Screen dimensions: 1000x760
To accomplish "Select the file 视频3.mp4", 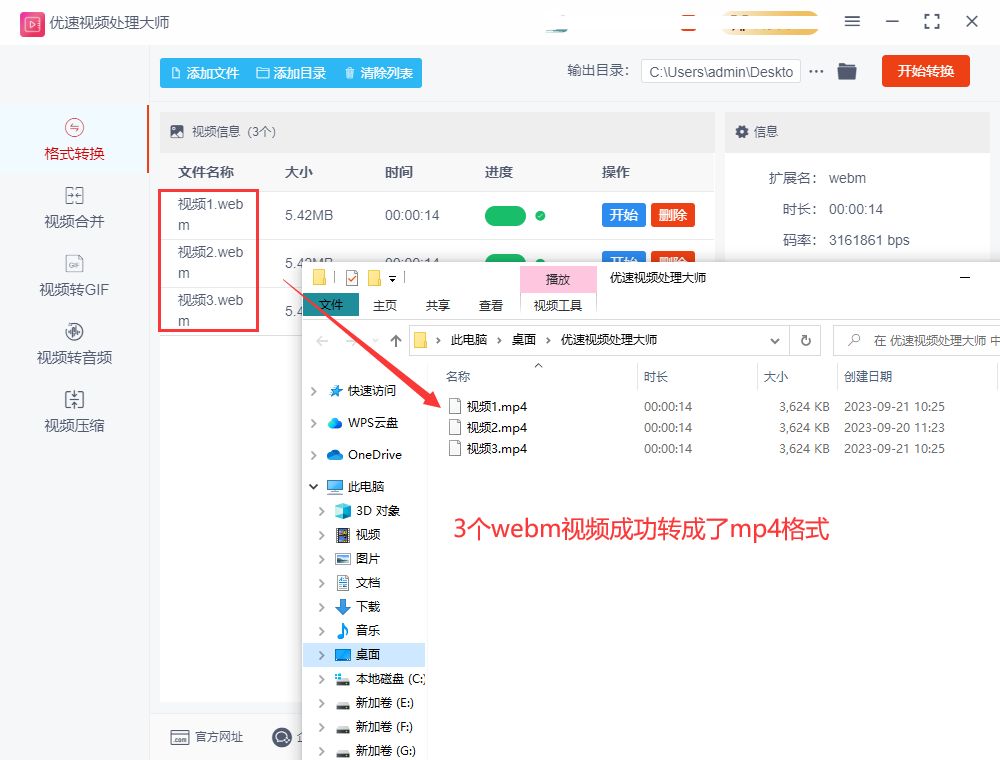I will pos(488,449).
